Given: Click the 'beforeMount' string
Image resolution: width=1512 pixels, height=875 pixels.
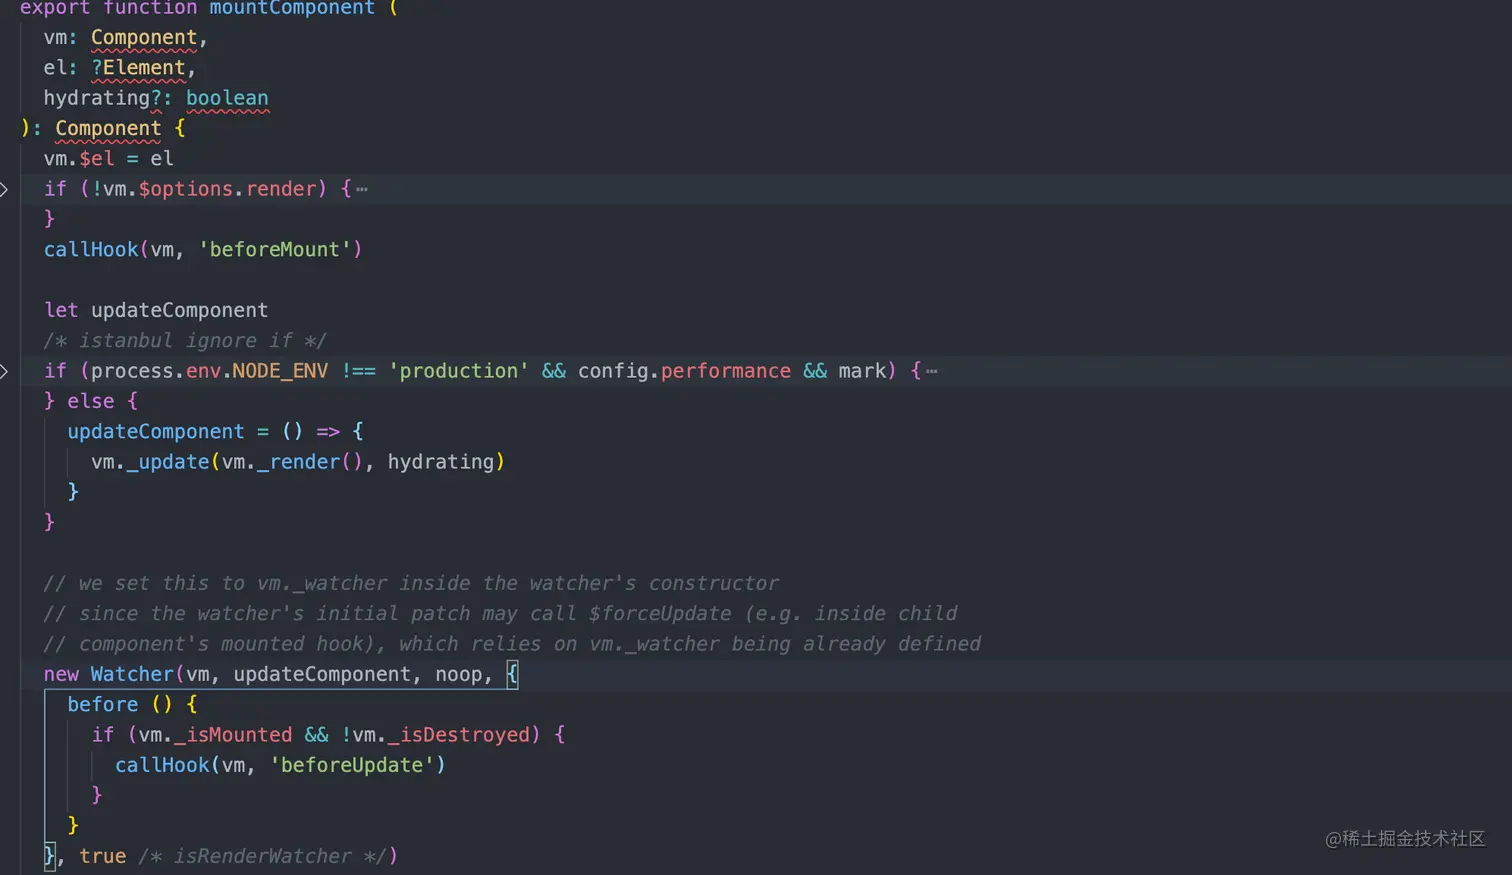Looking at the screenshot, I should (x=274, y=250).
